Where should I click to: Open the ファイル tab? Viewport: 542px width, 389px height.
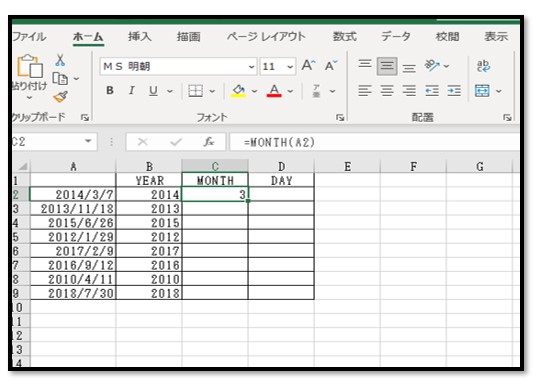(29, 36)
